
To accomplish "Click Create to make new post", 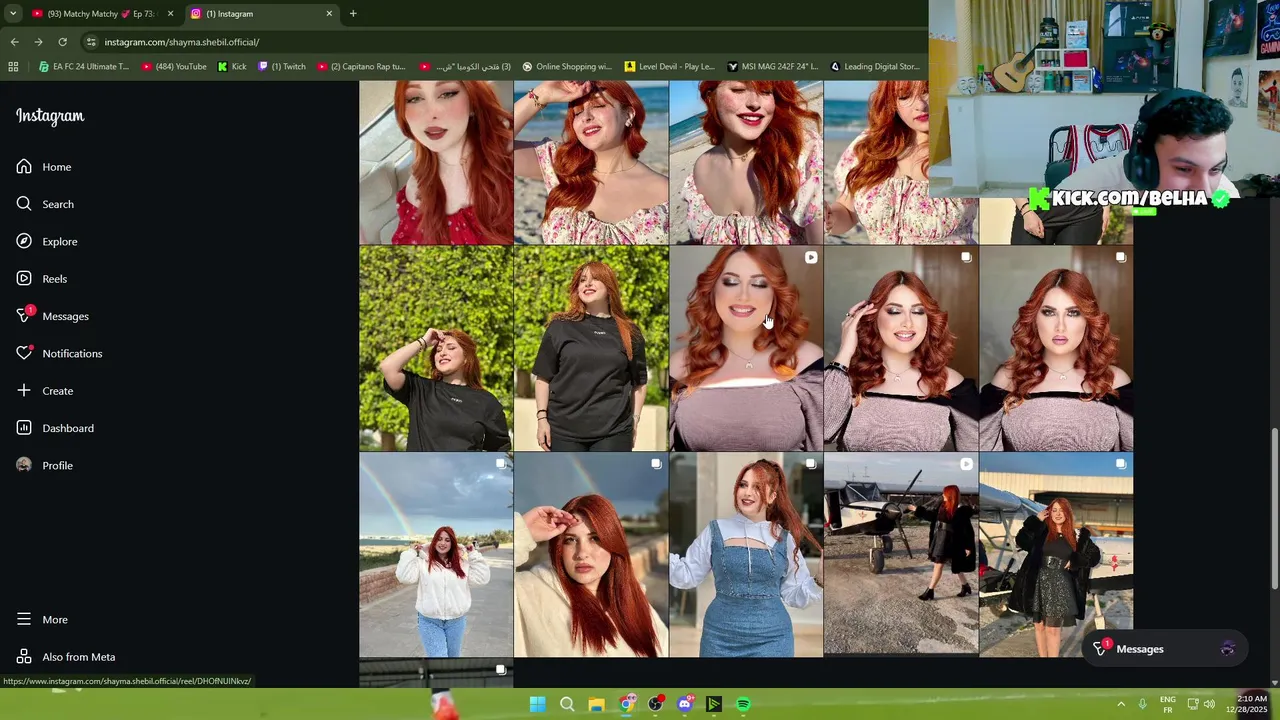I will (x=45, y=391).
